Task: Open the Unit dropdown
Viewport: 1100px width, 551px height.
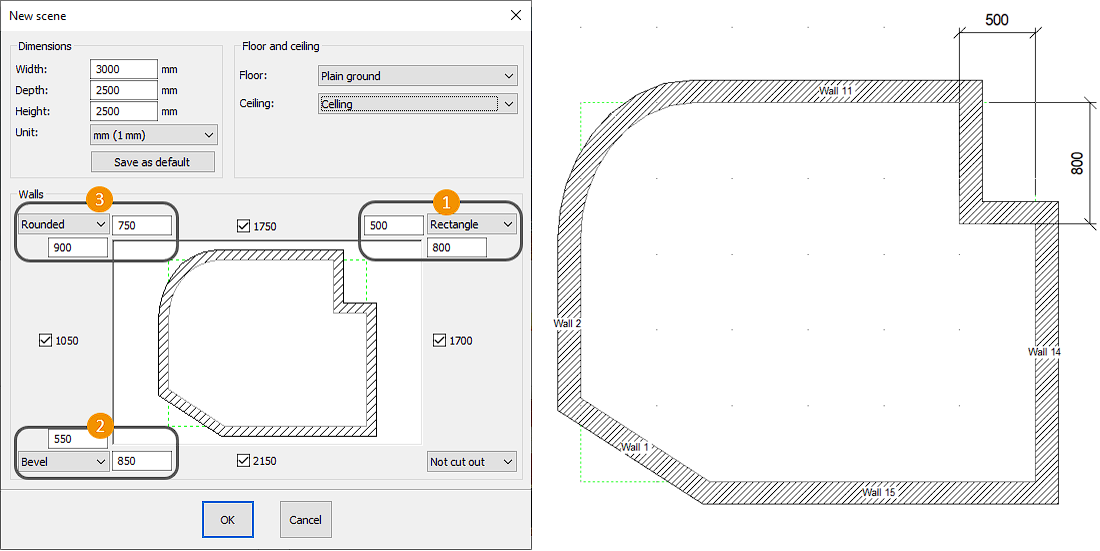Action: tap(153, 135)
